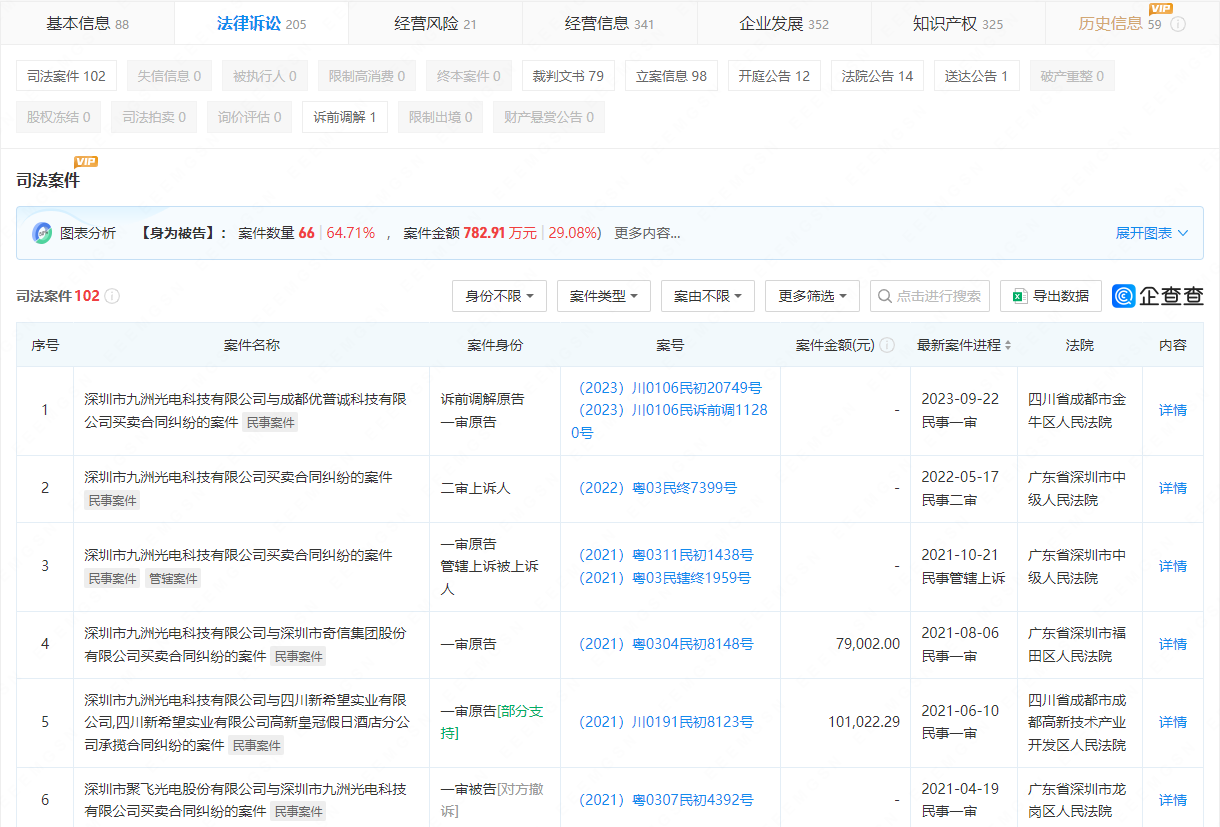The height and width of the screenshot is (827, 1220).
Task: Open the 身份不限 dropdown filter
Action: [x=499, y=296]
